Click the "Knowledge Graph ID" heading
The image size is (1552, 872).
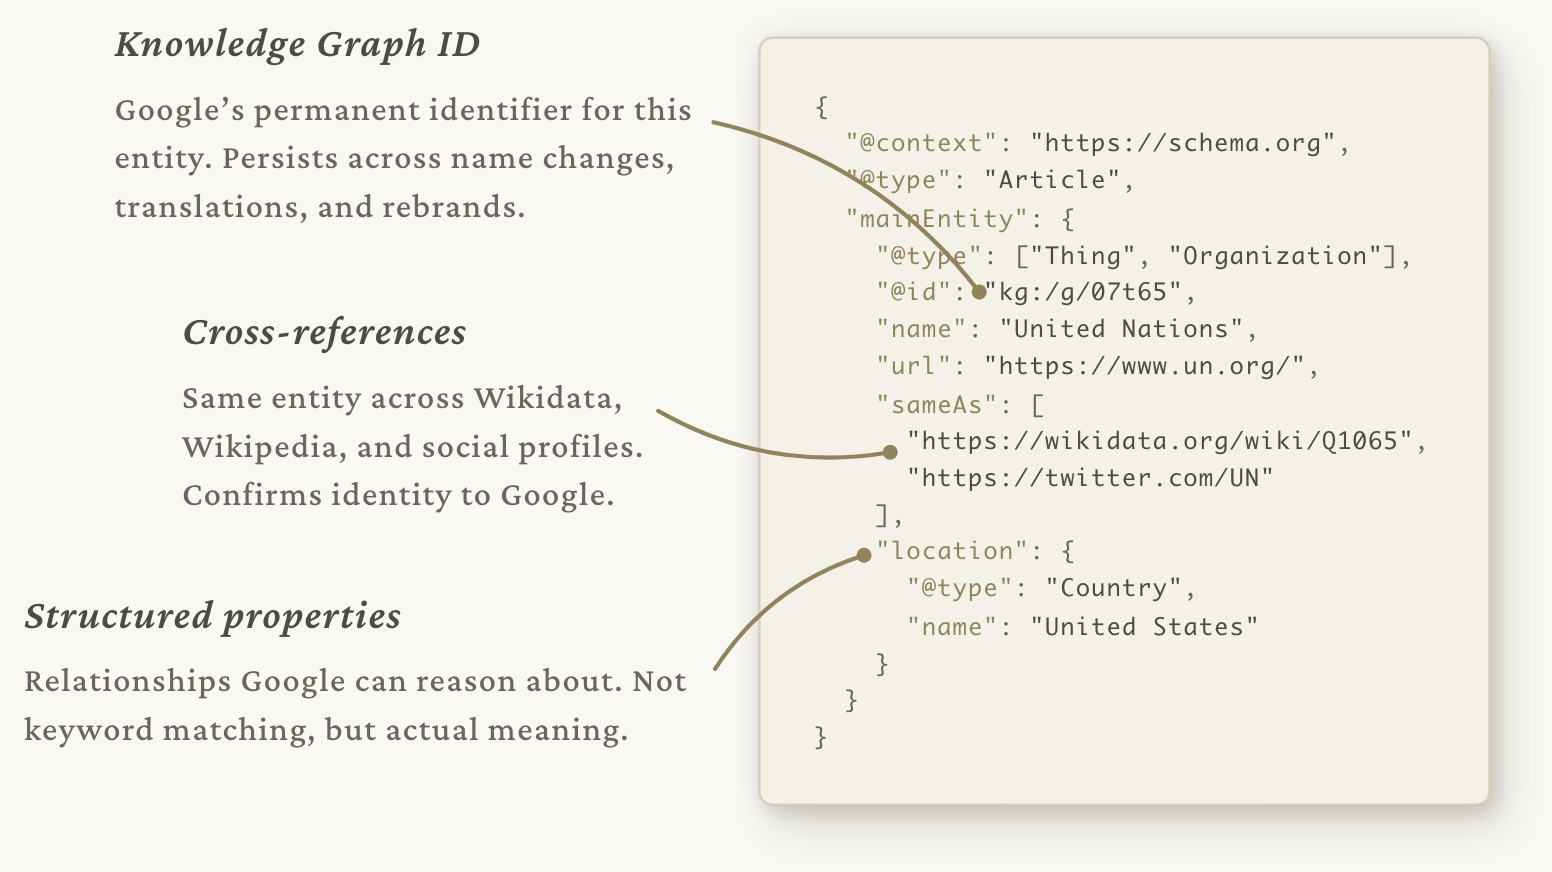click(297, 45)
